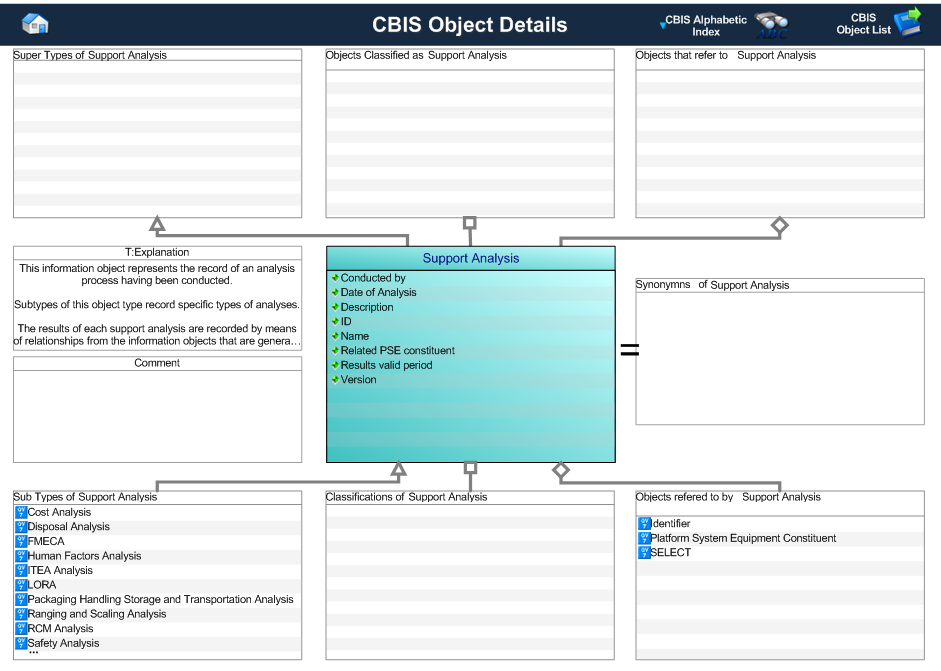
Task: Click the CBIS Object List link text
Action: coord(864,24)
